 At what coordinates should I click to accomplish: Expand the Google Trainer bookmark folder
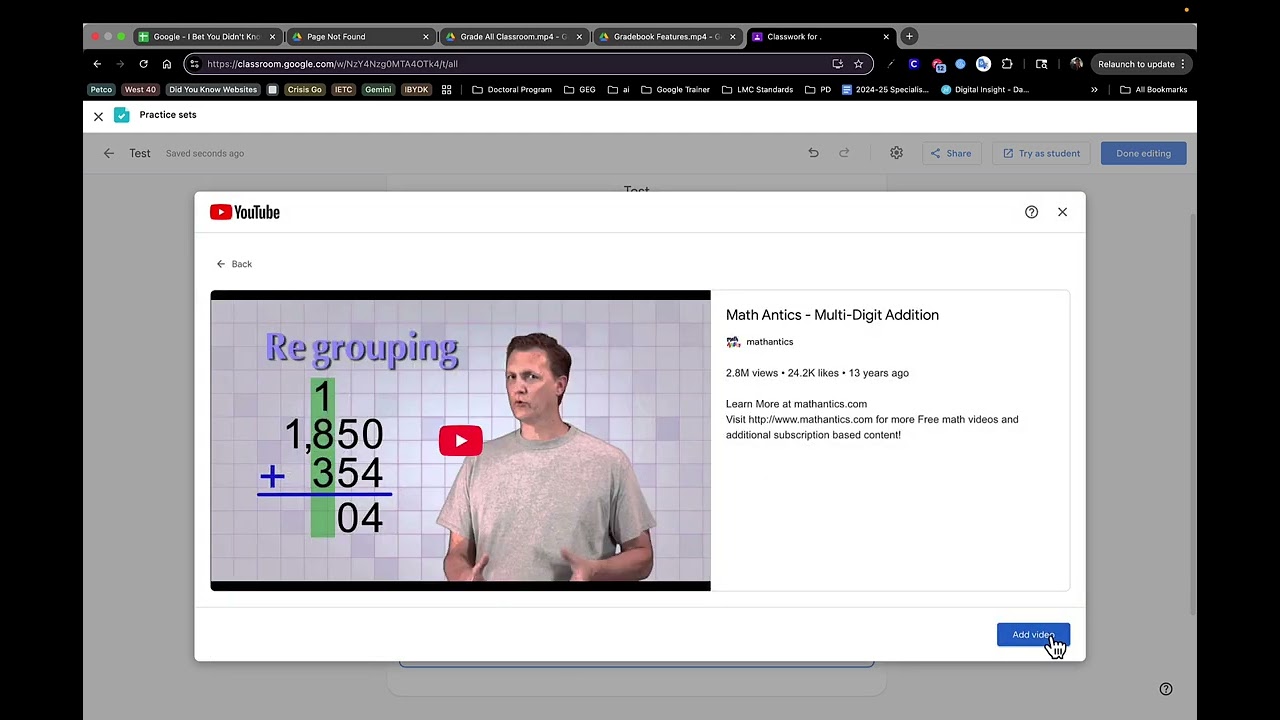click(675, 90)
